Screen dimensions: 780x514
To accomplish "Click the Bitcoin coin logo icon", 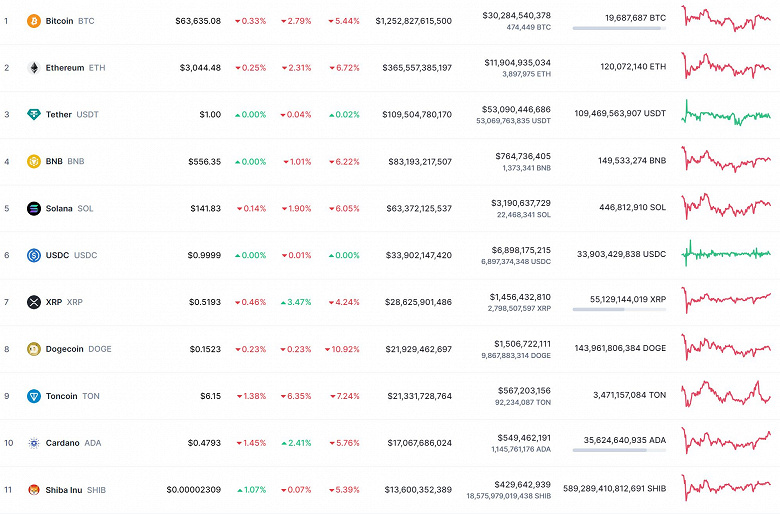I will coord(33,20).
